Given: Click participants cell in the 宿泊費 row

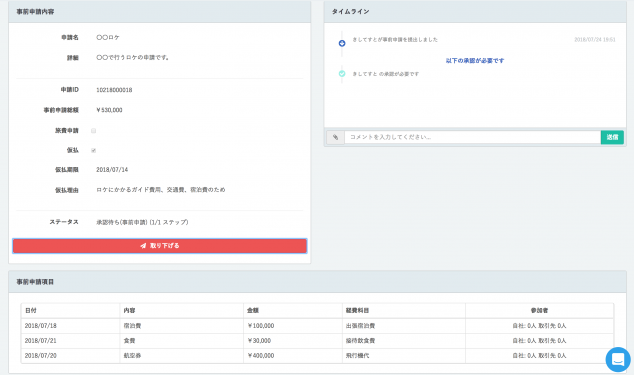Looking at the screenshot, I should [x=539, y=326].
